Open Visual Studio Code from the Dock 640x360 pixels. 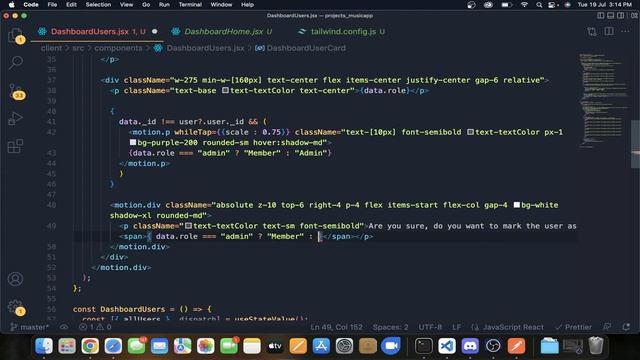447,346
